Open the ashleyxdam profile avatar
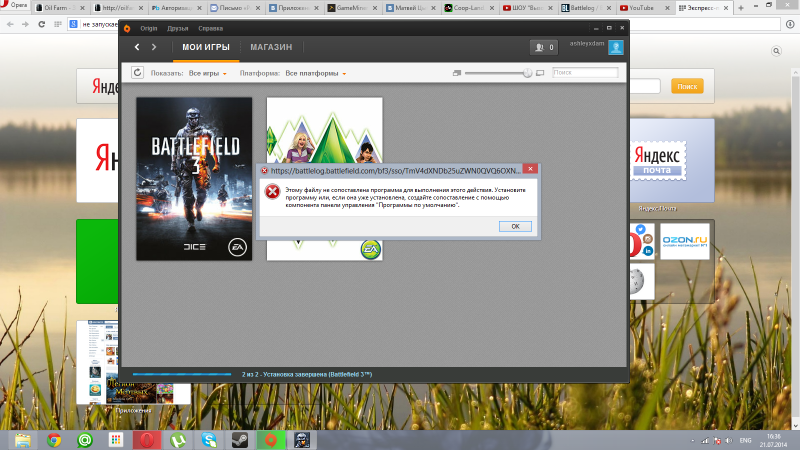This screenshot has width=800, height=450. click(616, 47)
